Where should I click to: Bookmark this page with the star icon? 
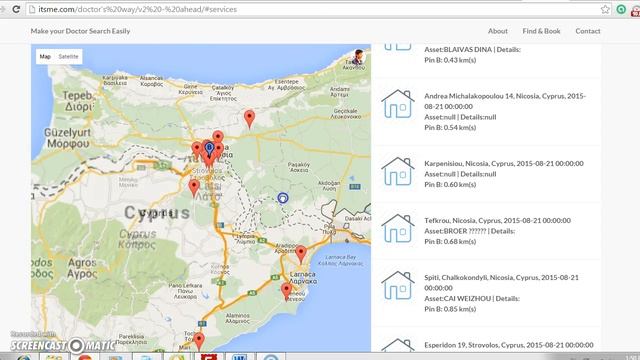605,9
